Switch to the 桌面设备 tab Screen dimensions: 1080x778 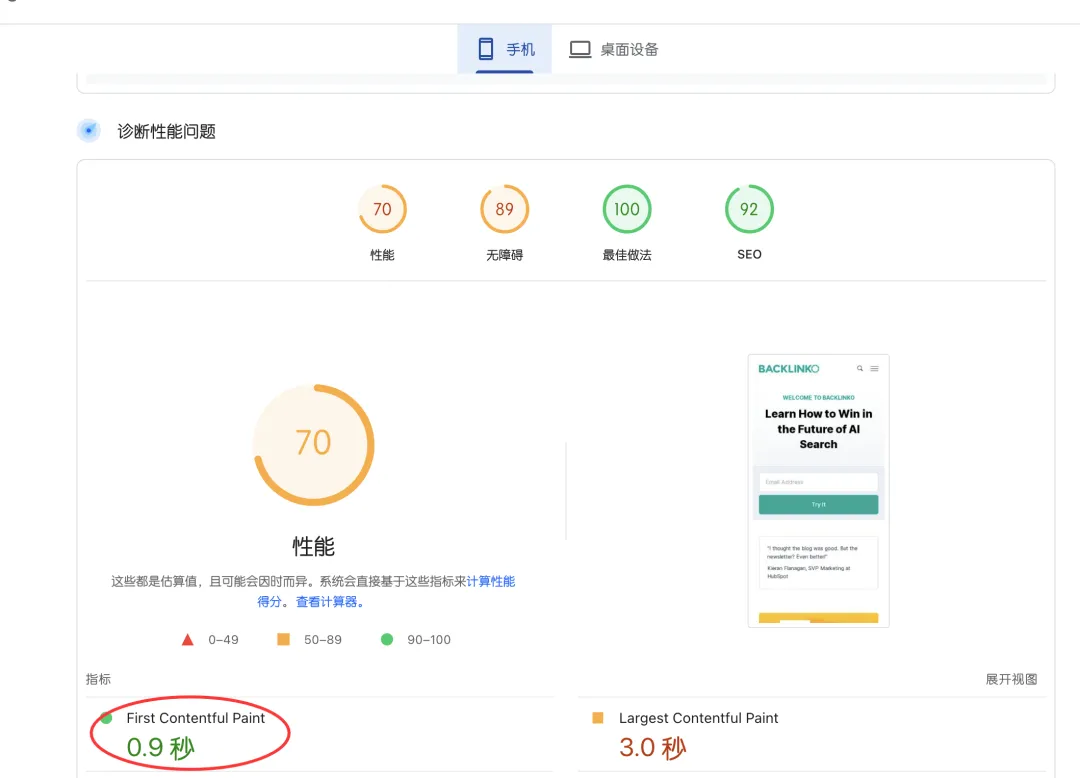point(614,49)
